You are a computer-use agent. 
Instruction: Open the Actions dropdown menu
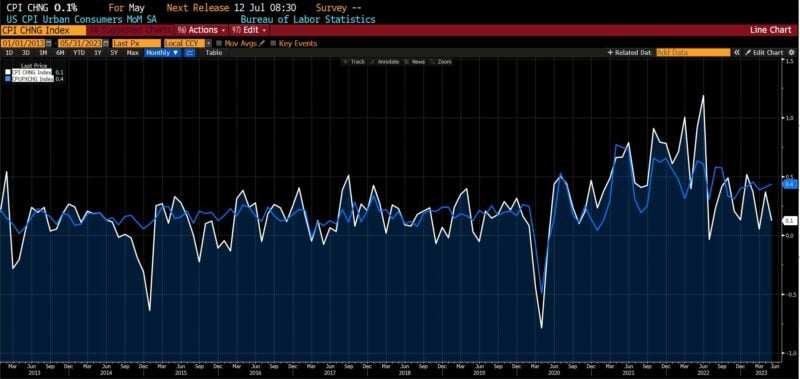pos(201,30)
